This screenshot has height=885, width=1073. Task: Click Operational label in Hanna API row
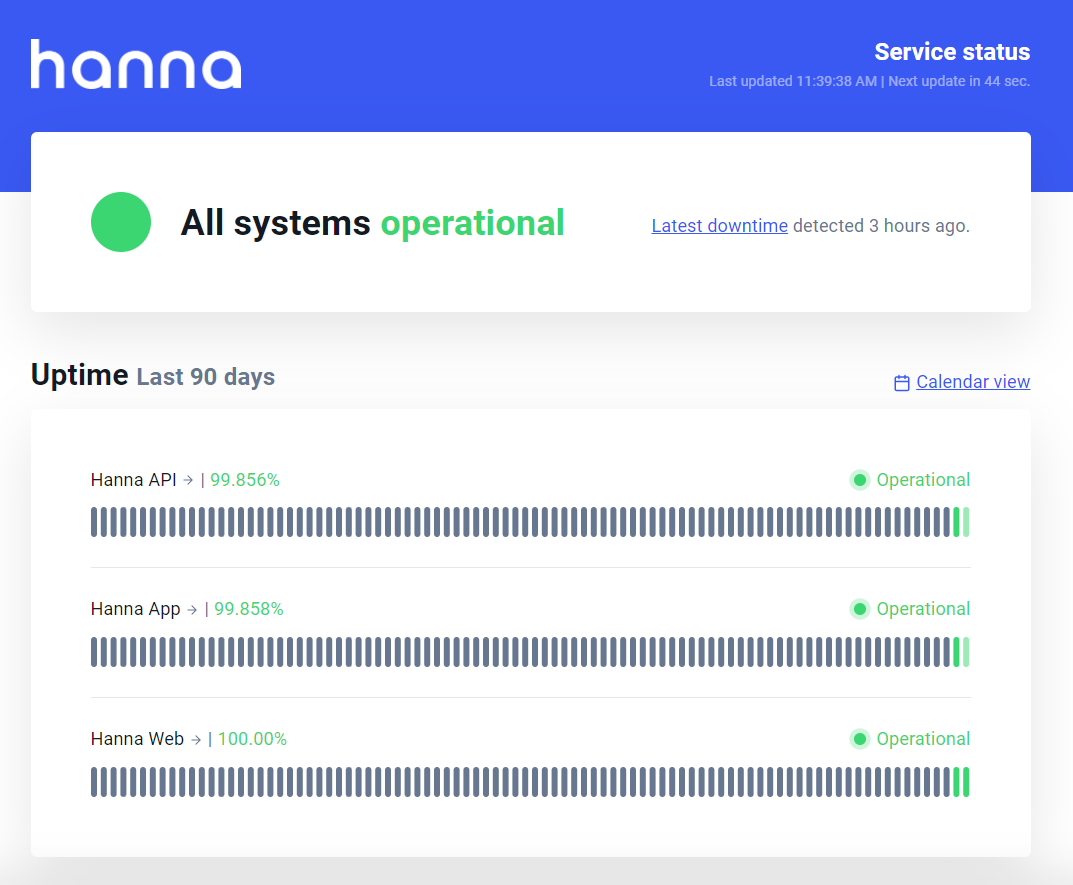(923, 480)
